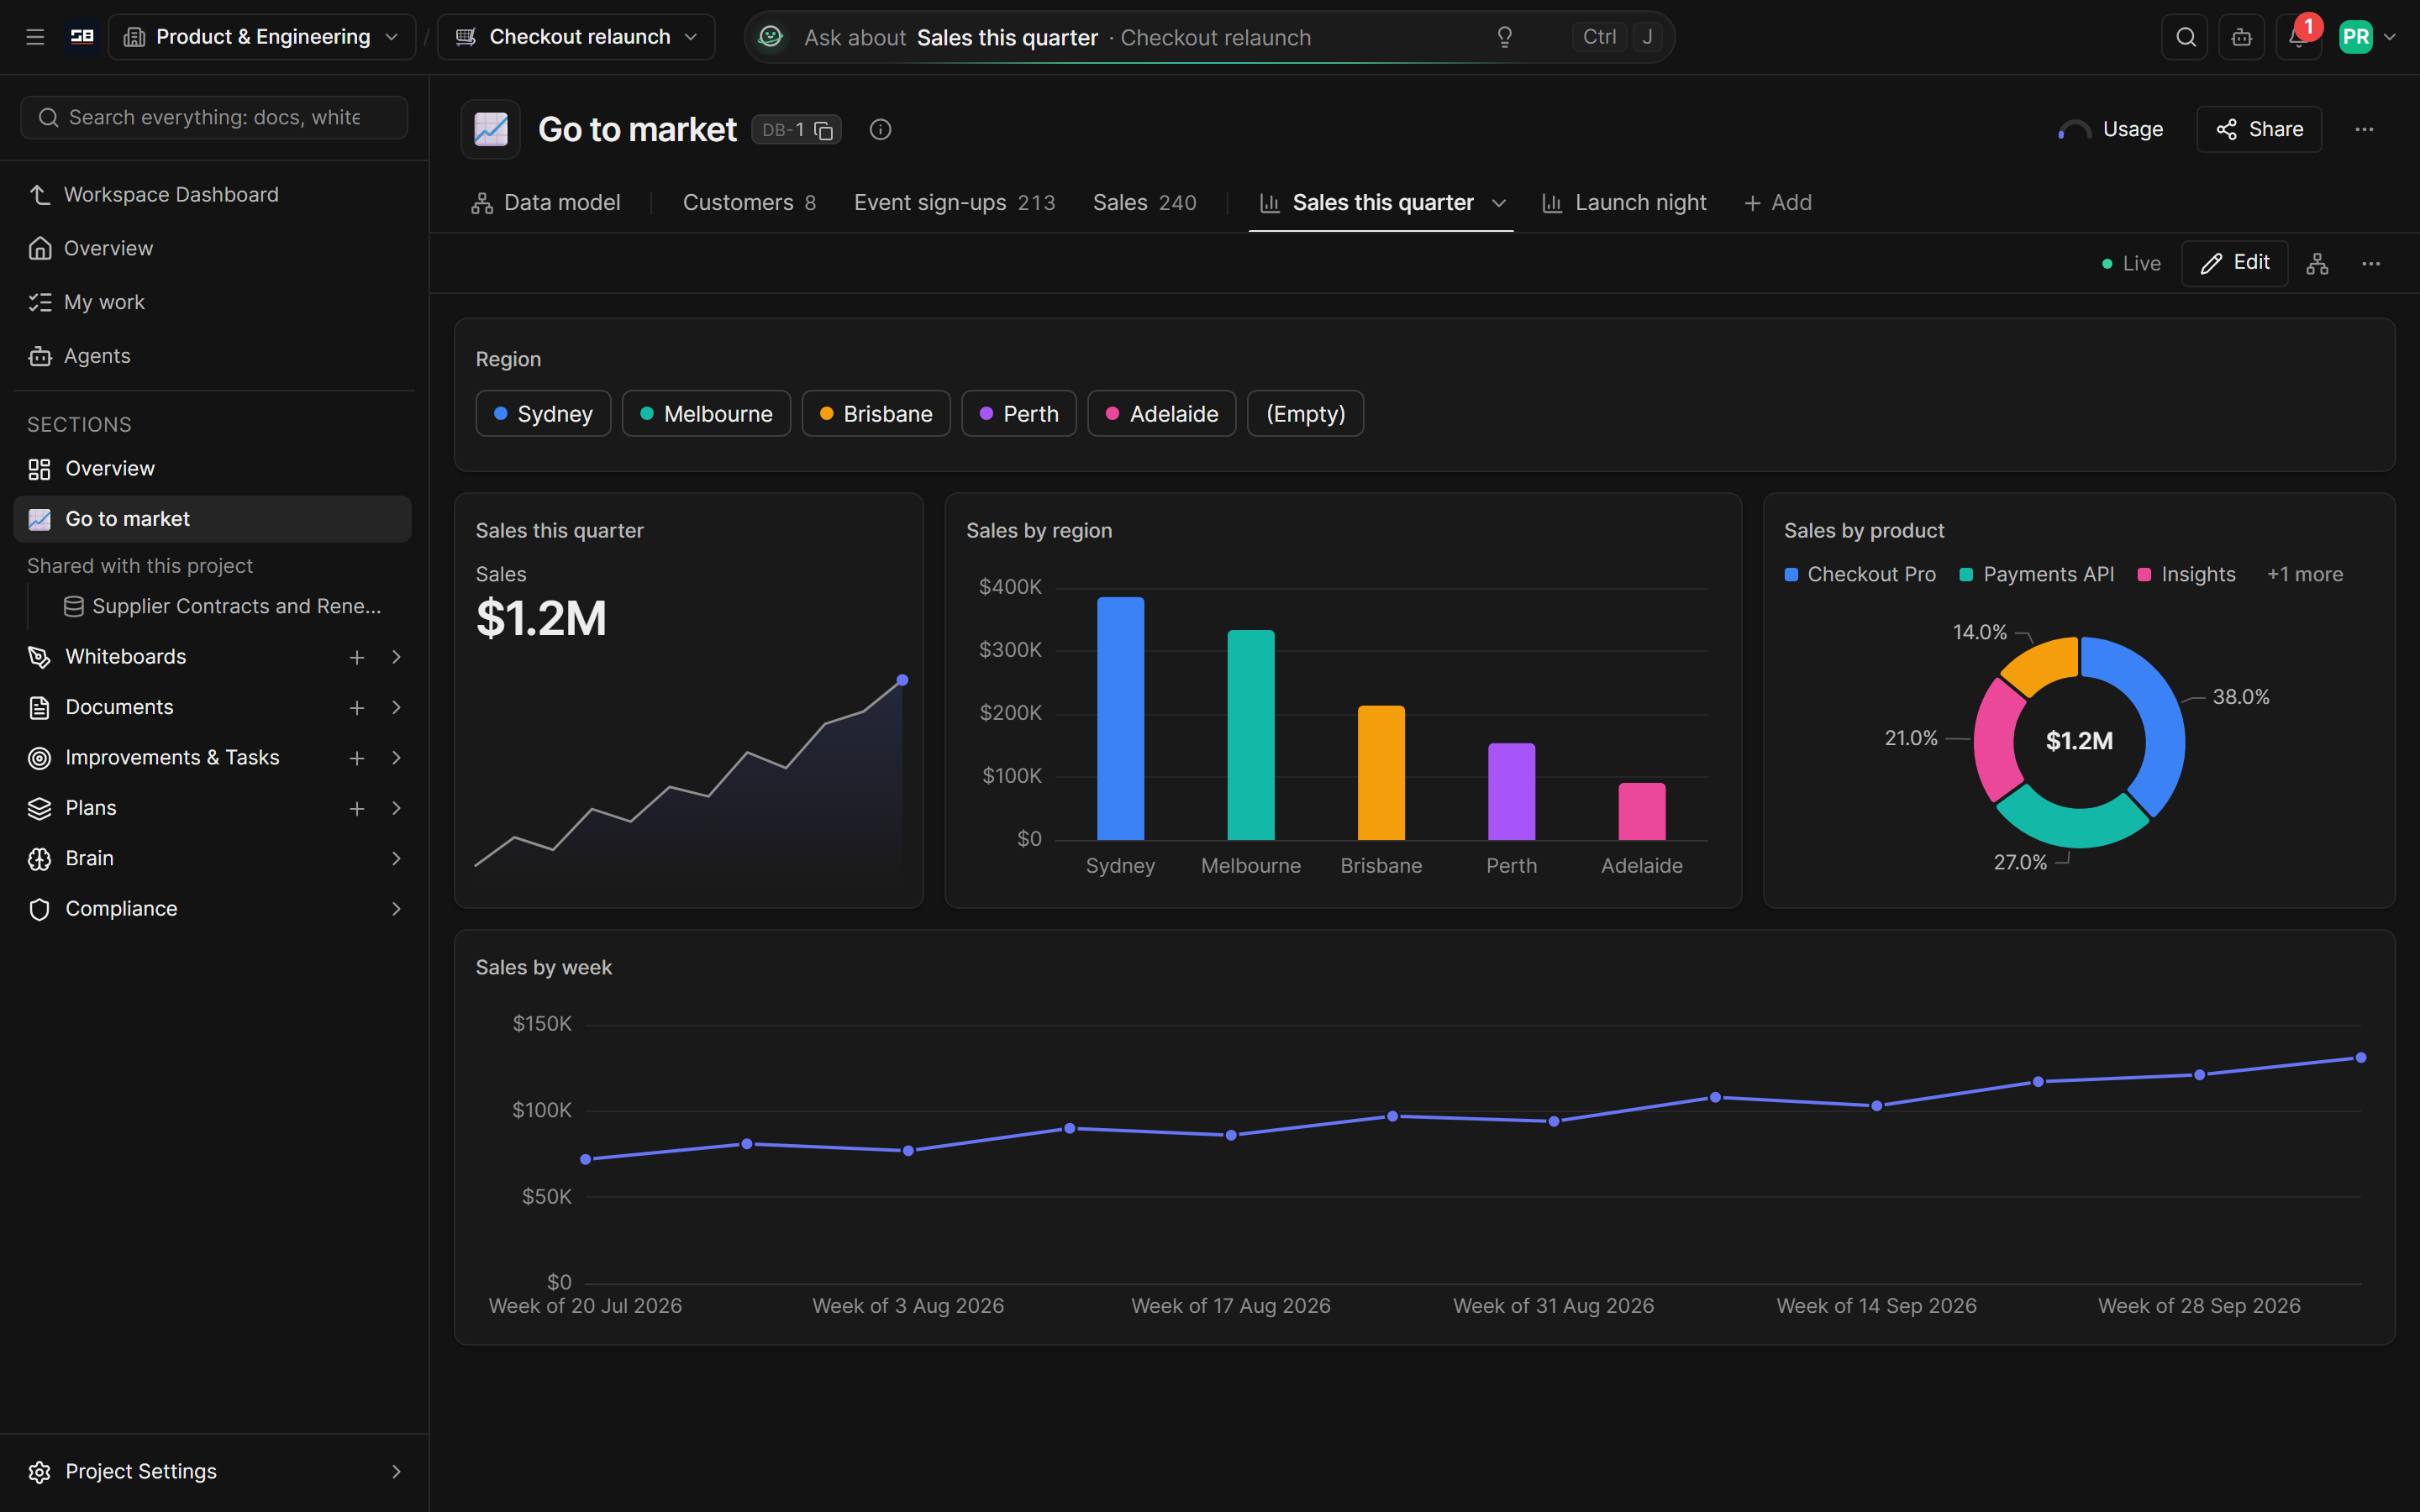
Task: Add a new view tab
Action: (x=1778, y=203)
